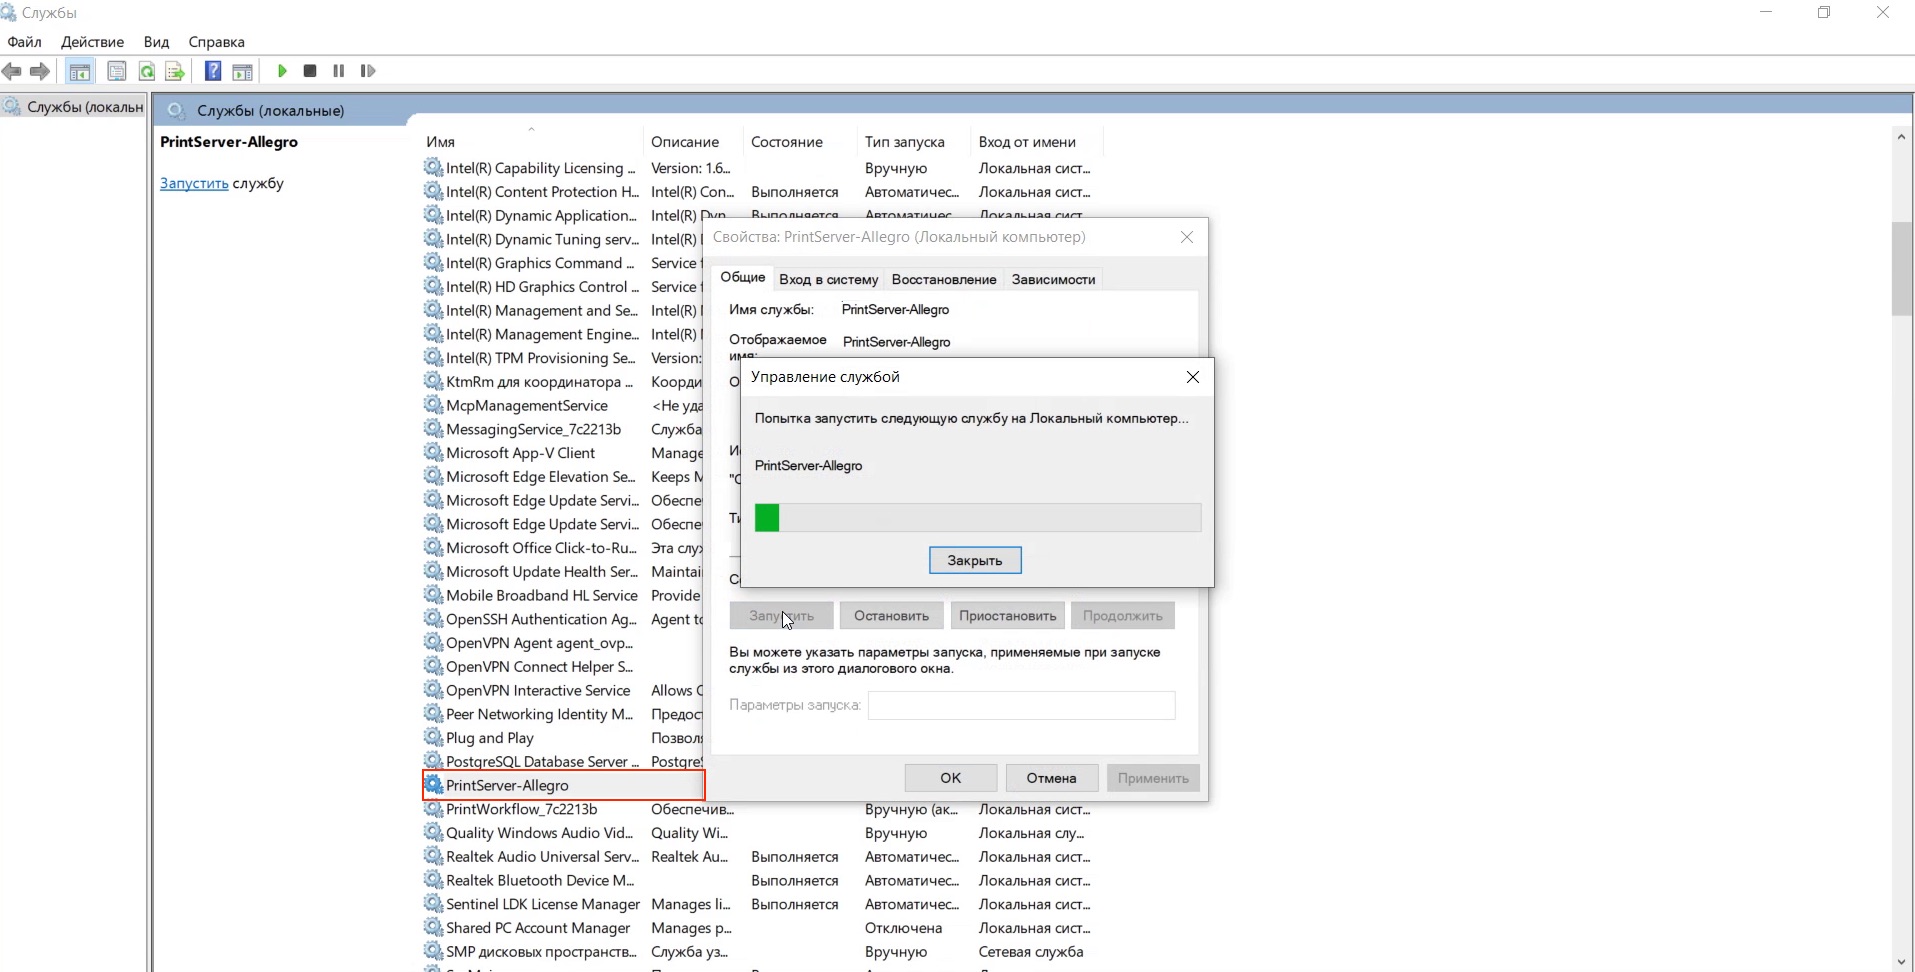Screen dimensions: 1915x972
Task: Switch to the Зависимости tab
Action: coord(1053,279)
